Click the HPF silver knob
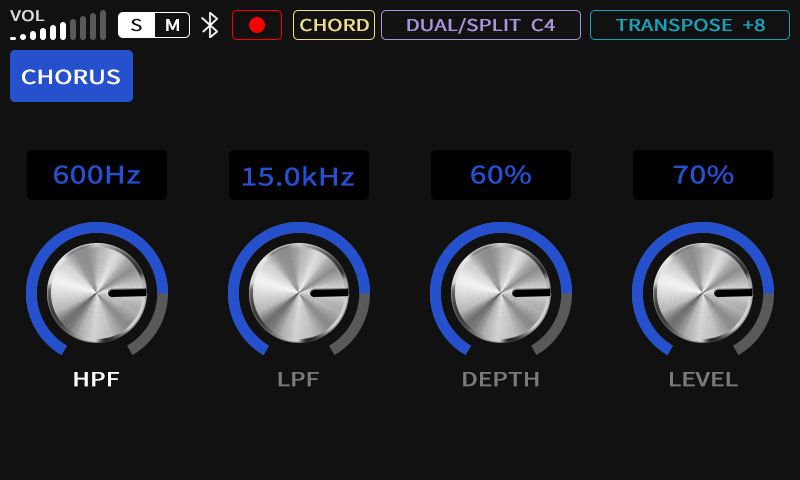This screenshot has height=480, width=800. pyautogui.click(x=97, y=292)
